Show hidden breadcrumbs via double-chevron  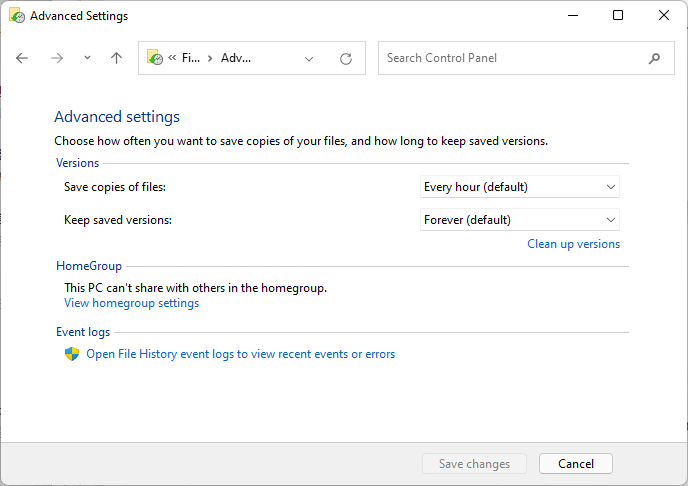point(172,58)
